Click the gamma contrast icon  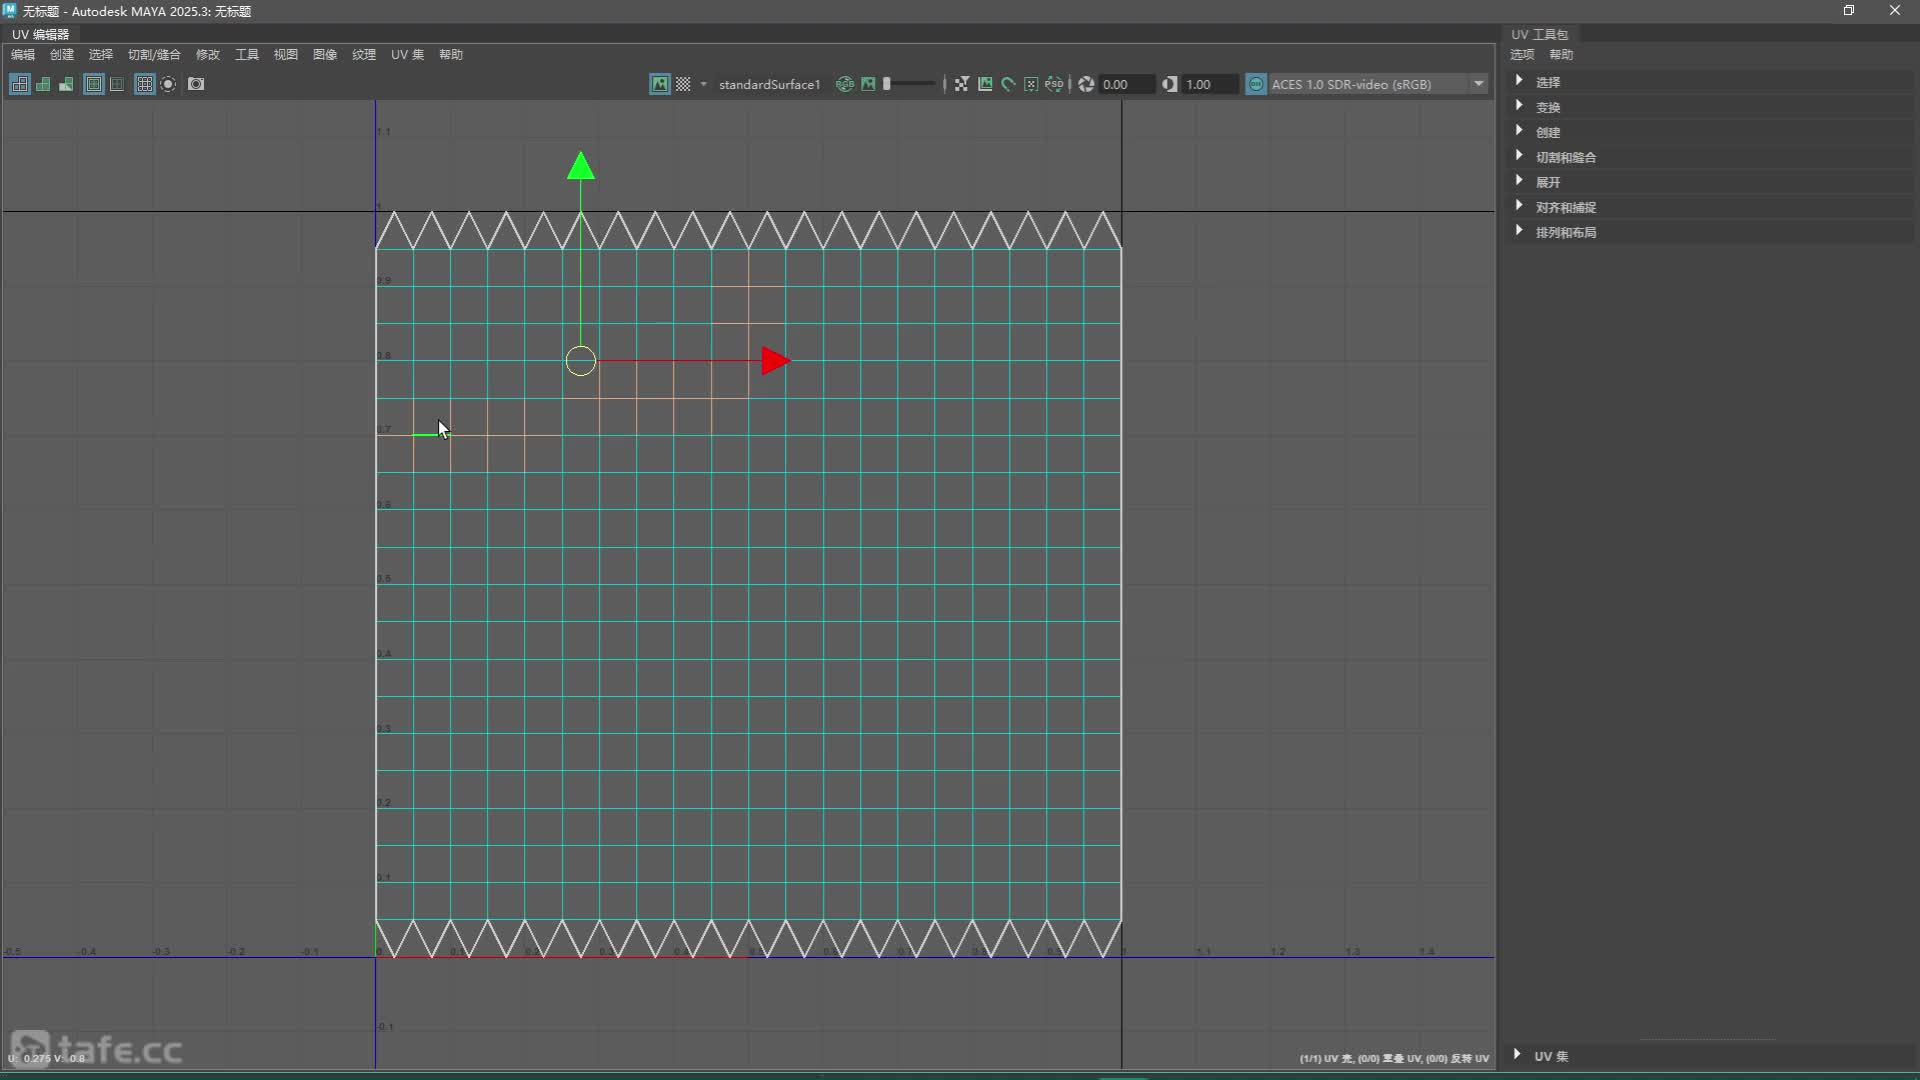tap(1169, 84)
